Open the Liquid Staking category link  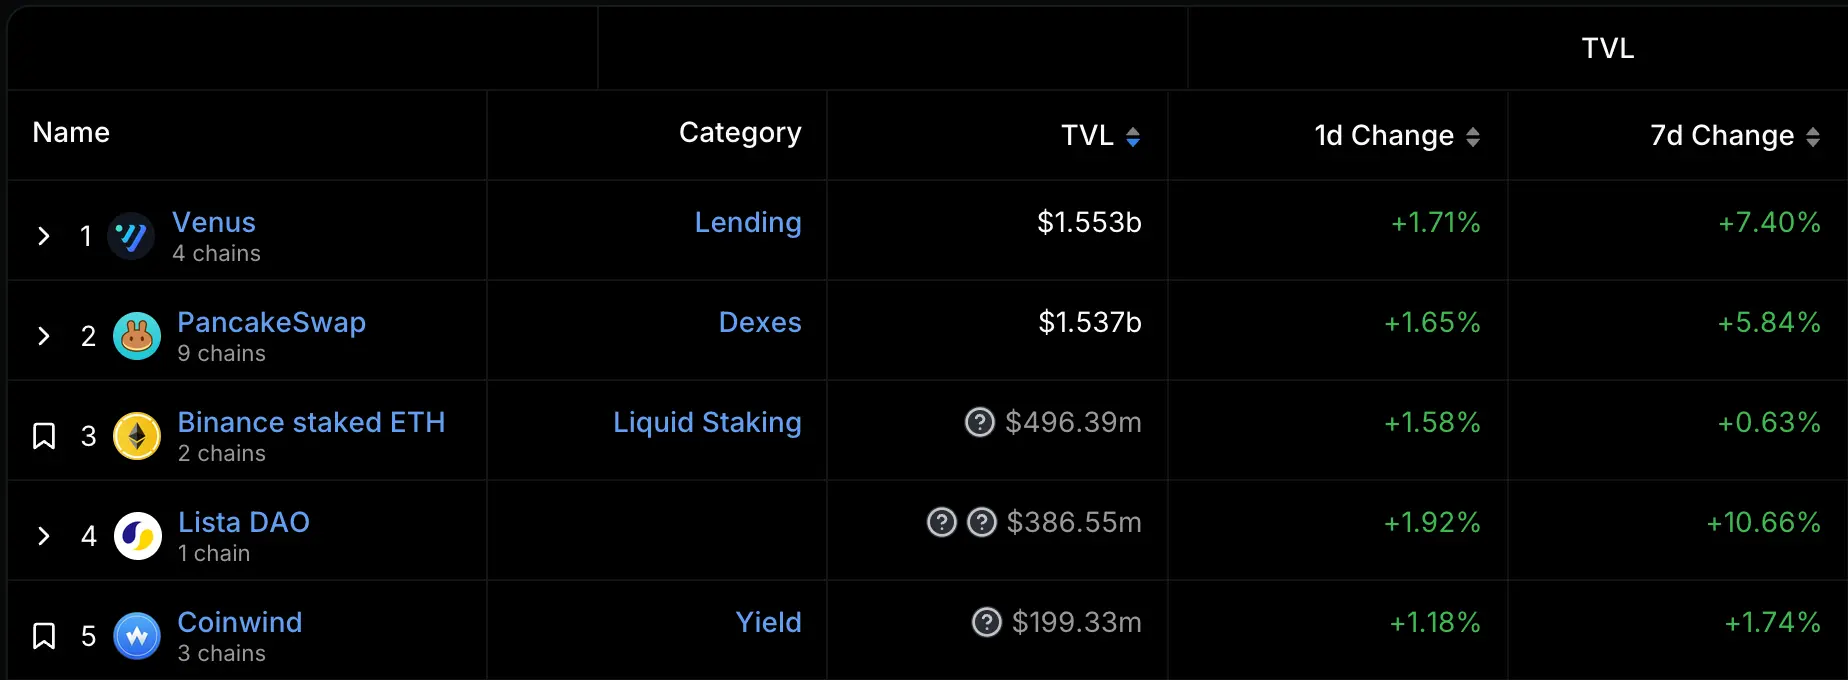pos(707,423)
